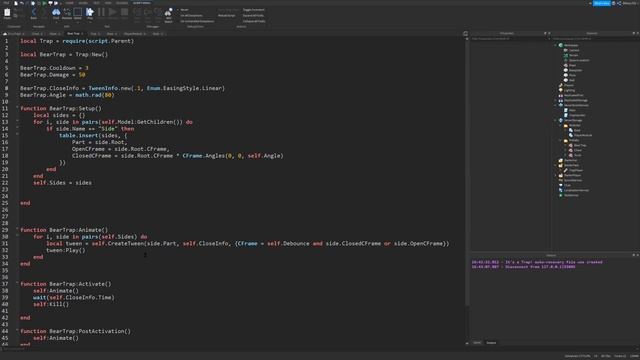Select the Bear Trap script tab
This screenshot has height=360, width=640.
[x=74, y=33]
